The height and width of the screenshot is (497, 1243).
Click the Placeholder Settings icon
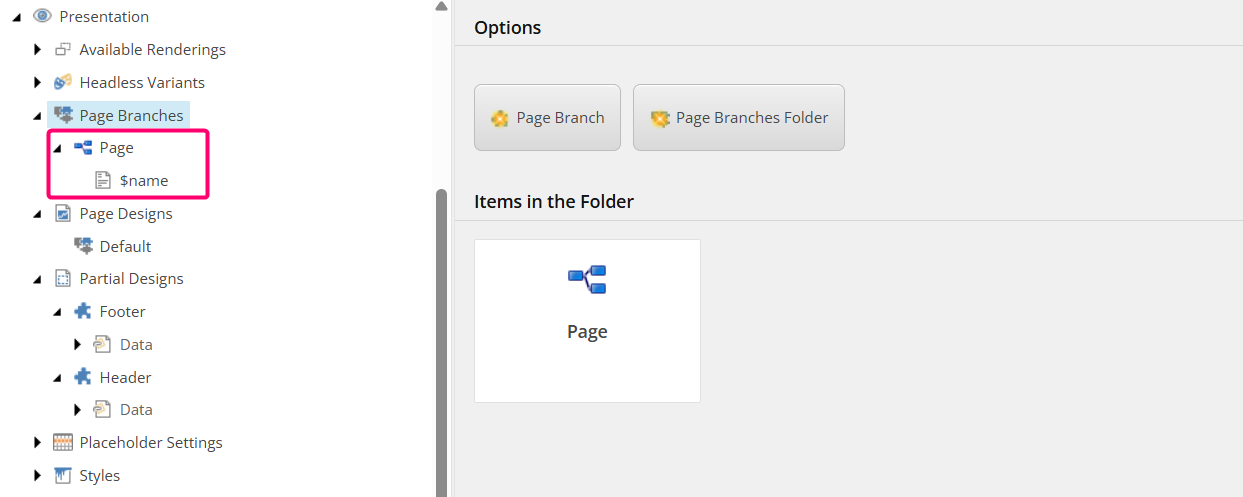tap(63, 442)
